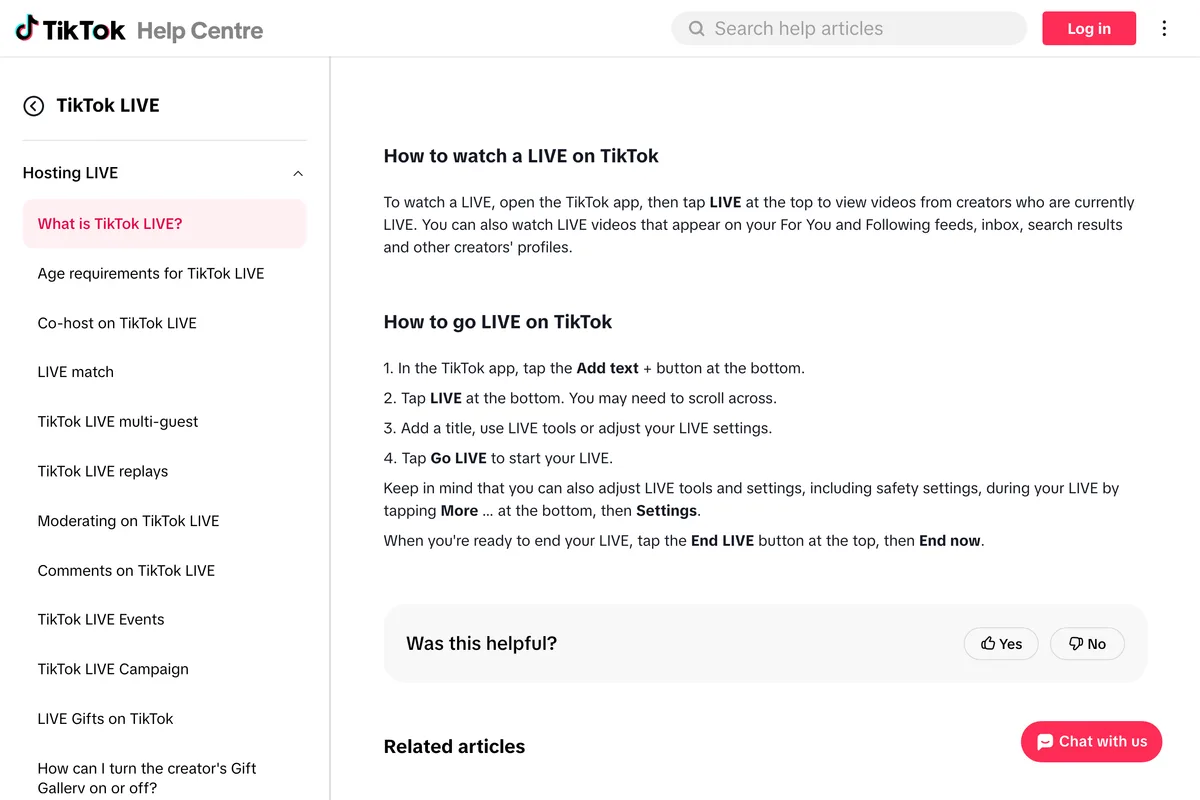Click the Hosting LIVE section label
Screen dimensions: 1200x800
[70, 173]
